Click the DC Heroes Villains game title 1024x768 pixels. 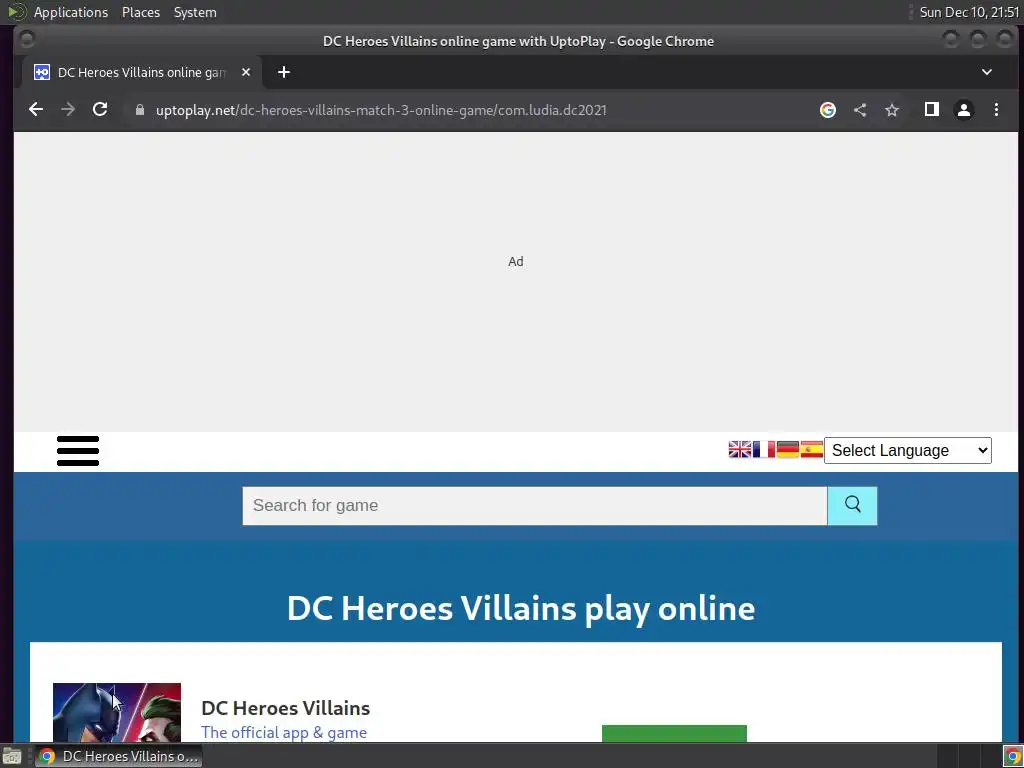285,708
